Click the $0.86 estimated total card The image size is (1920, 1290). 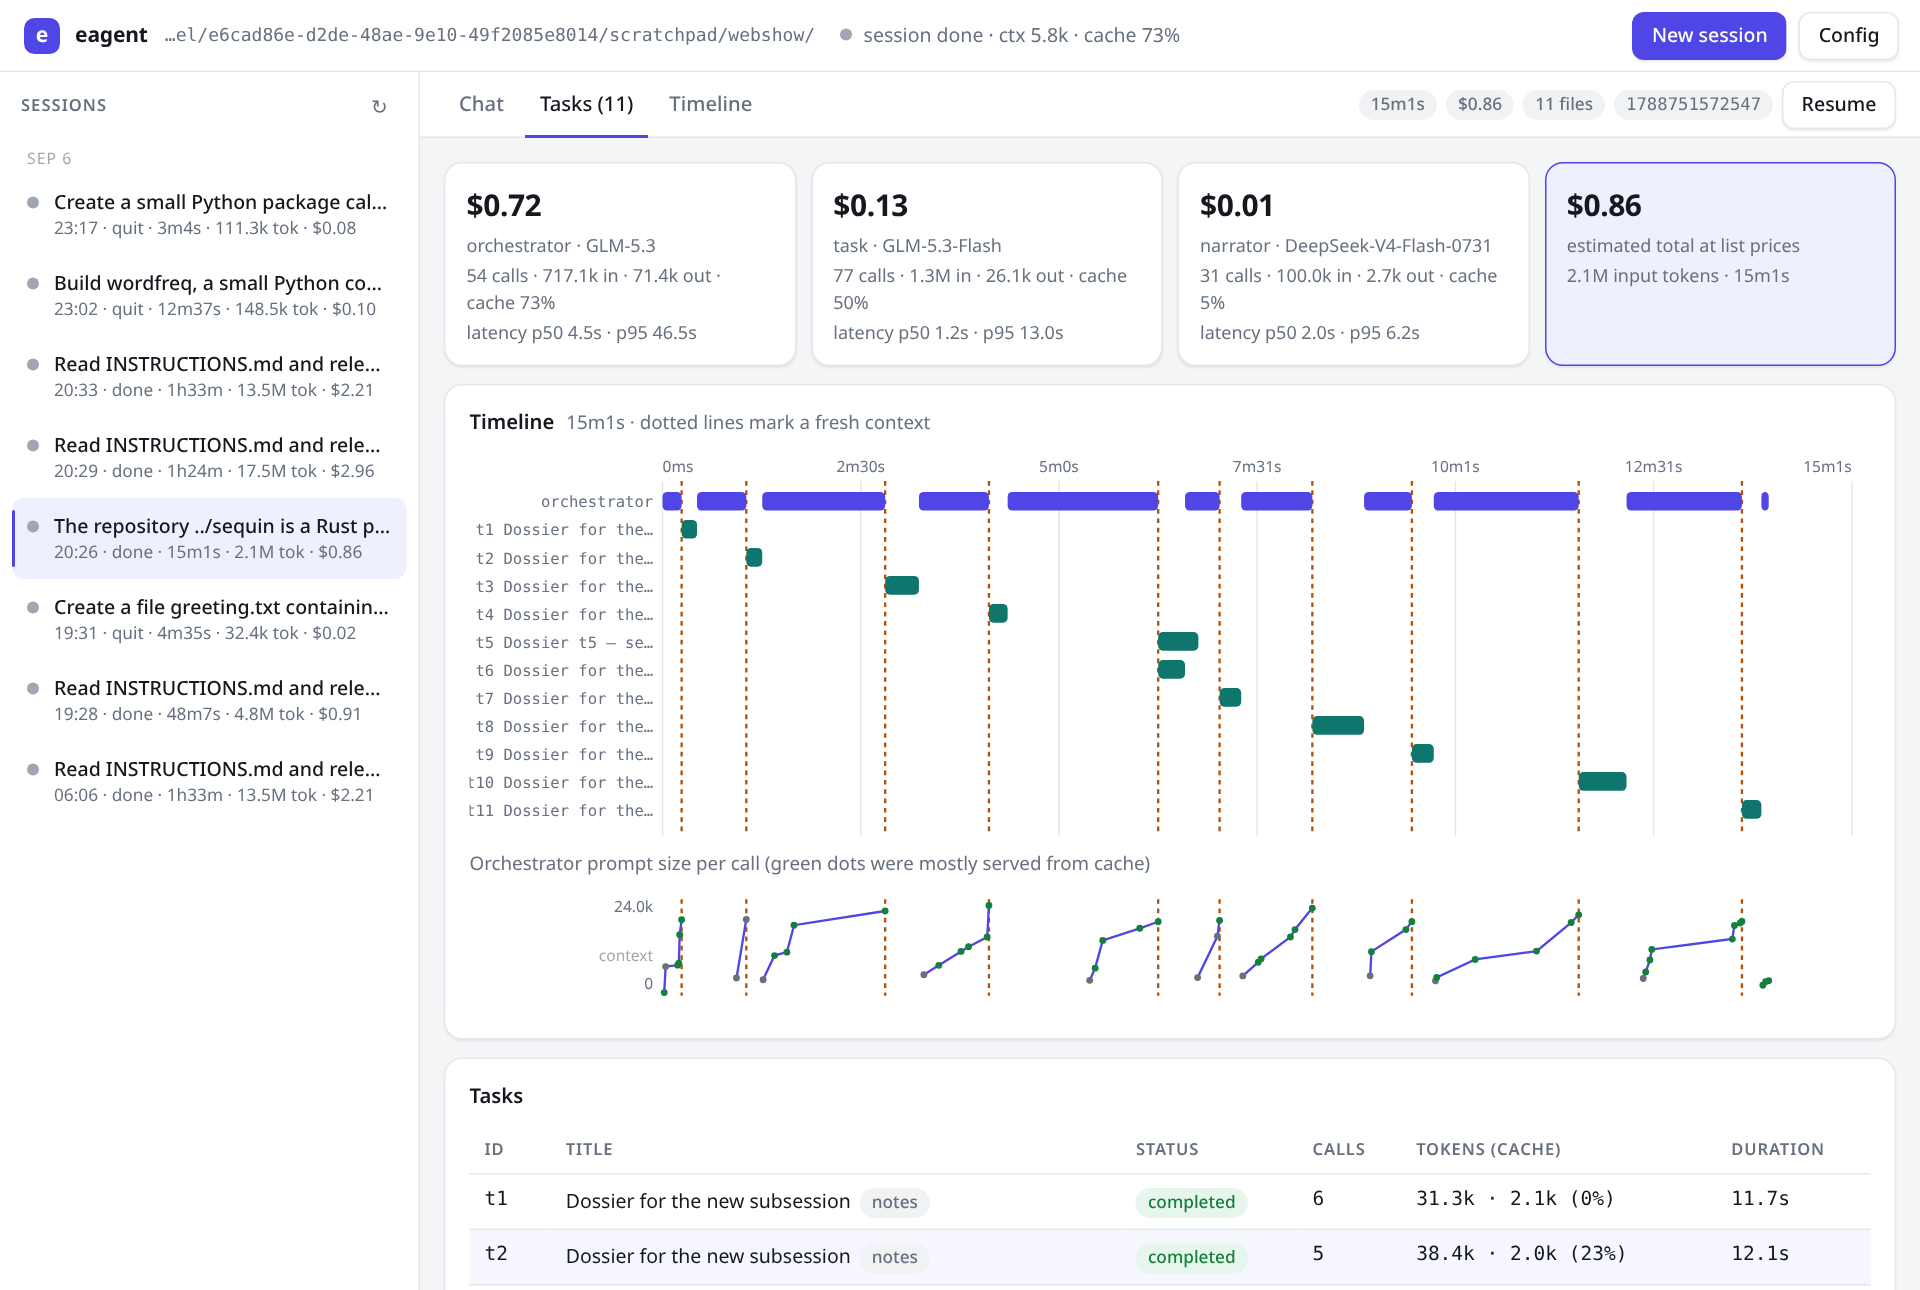point(1720,264)
